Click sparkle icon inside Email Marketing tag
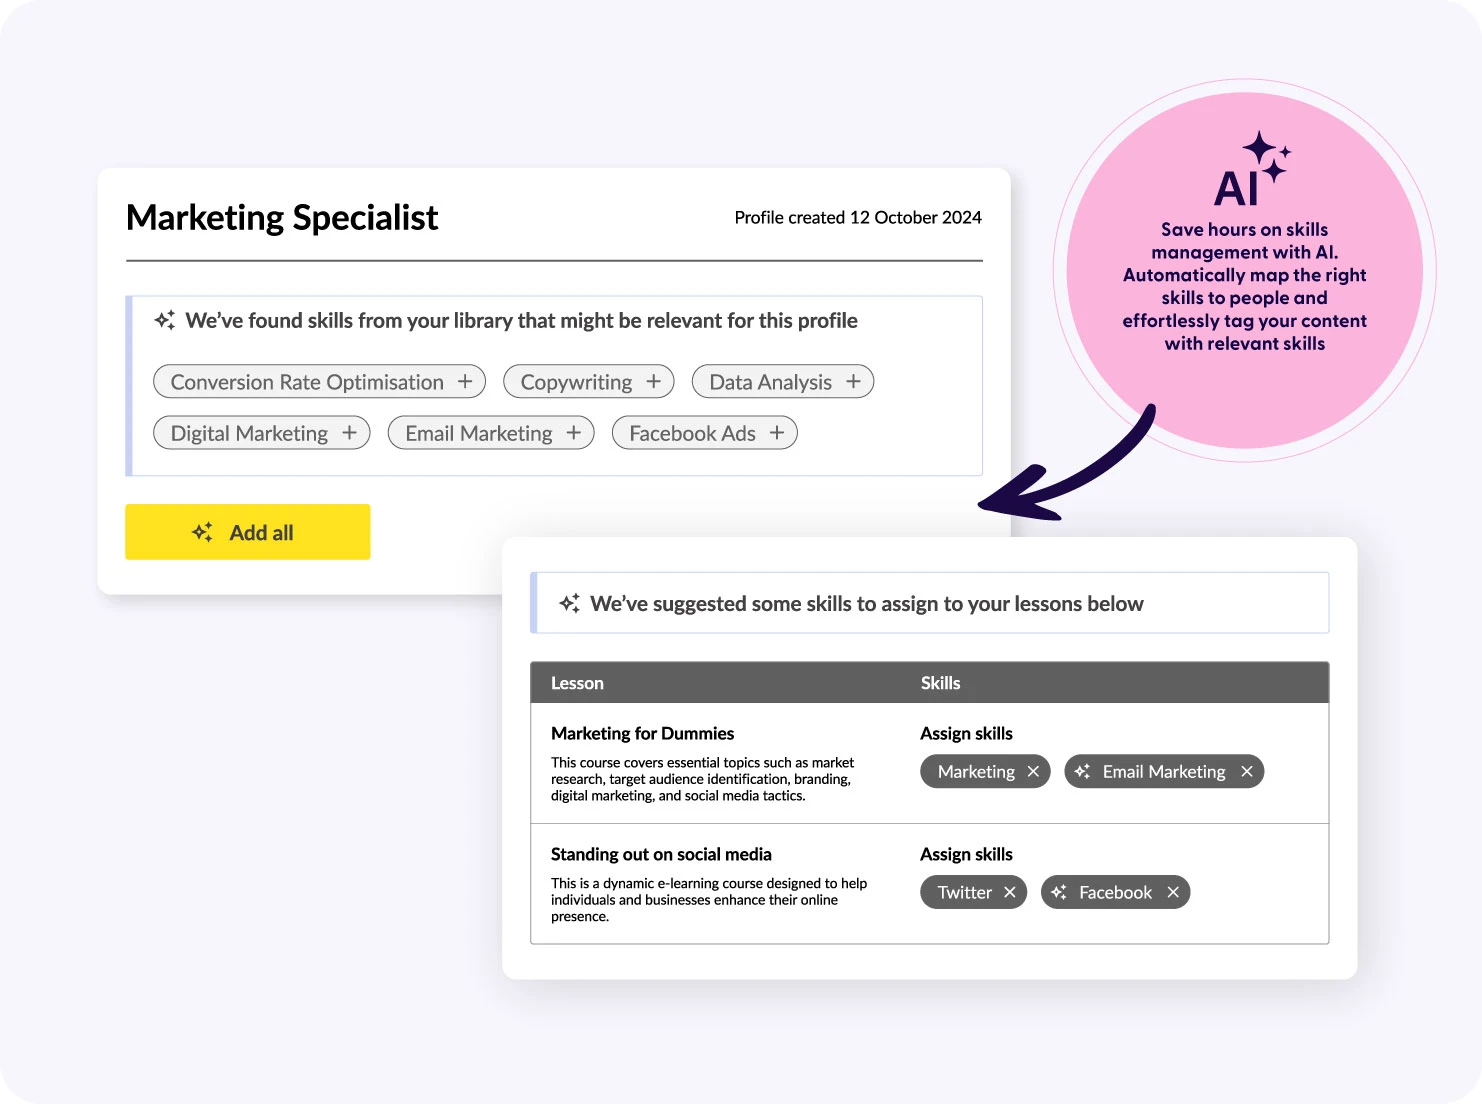This screenshot has height=1104, width=1482. (x=1082, y=771)
